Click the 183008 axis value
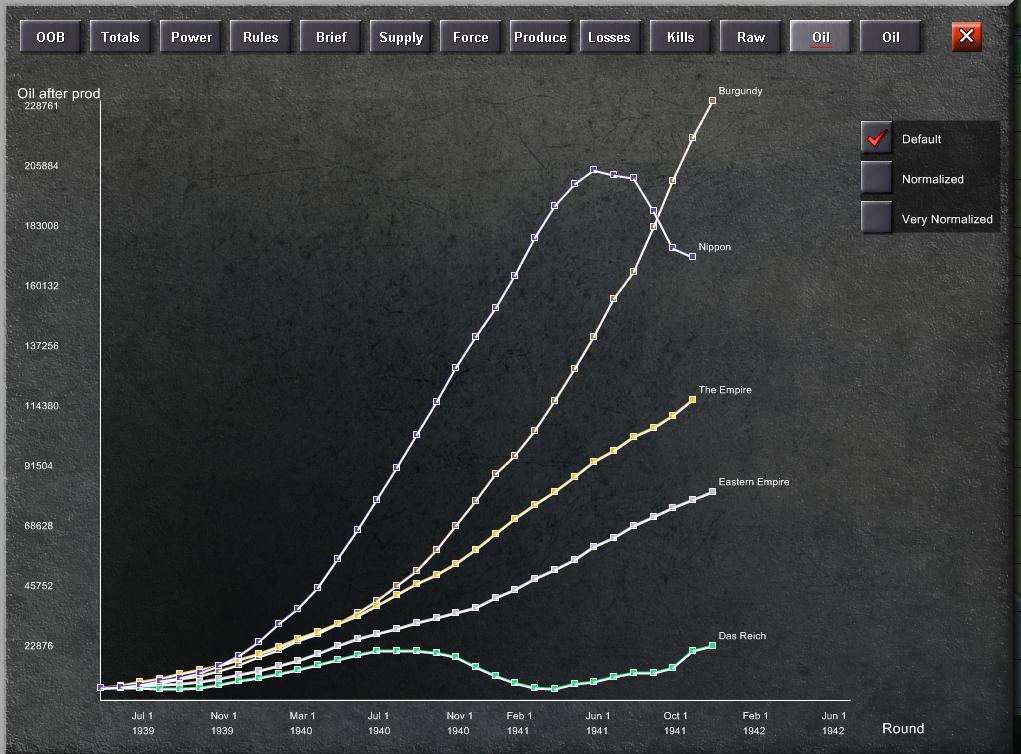The width and height of the screenshot is (1021, 754). click(41, 225)
